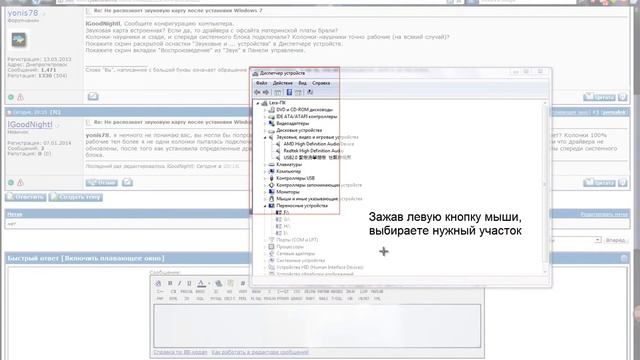This screenshot has width=640, height=360.
Task: Select Порты (COM и LPT) tree item
Action: pyautogui.click(x=297, y=240)
